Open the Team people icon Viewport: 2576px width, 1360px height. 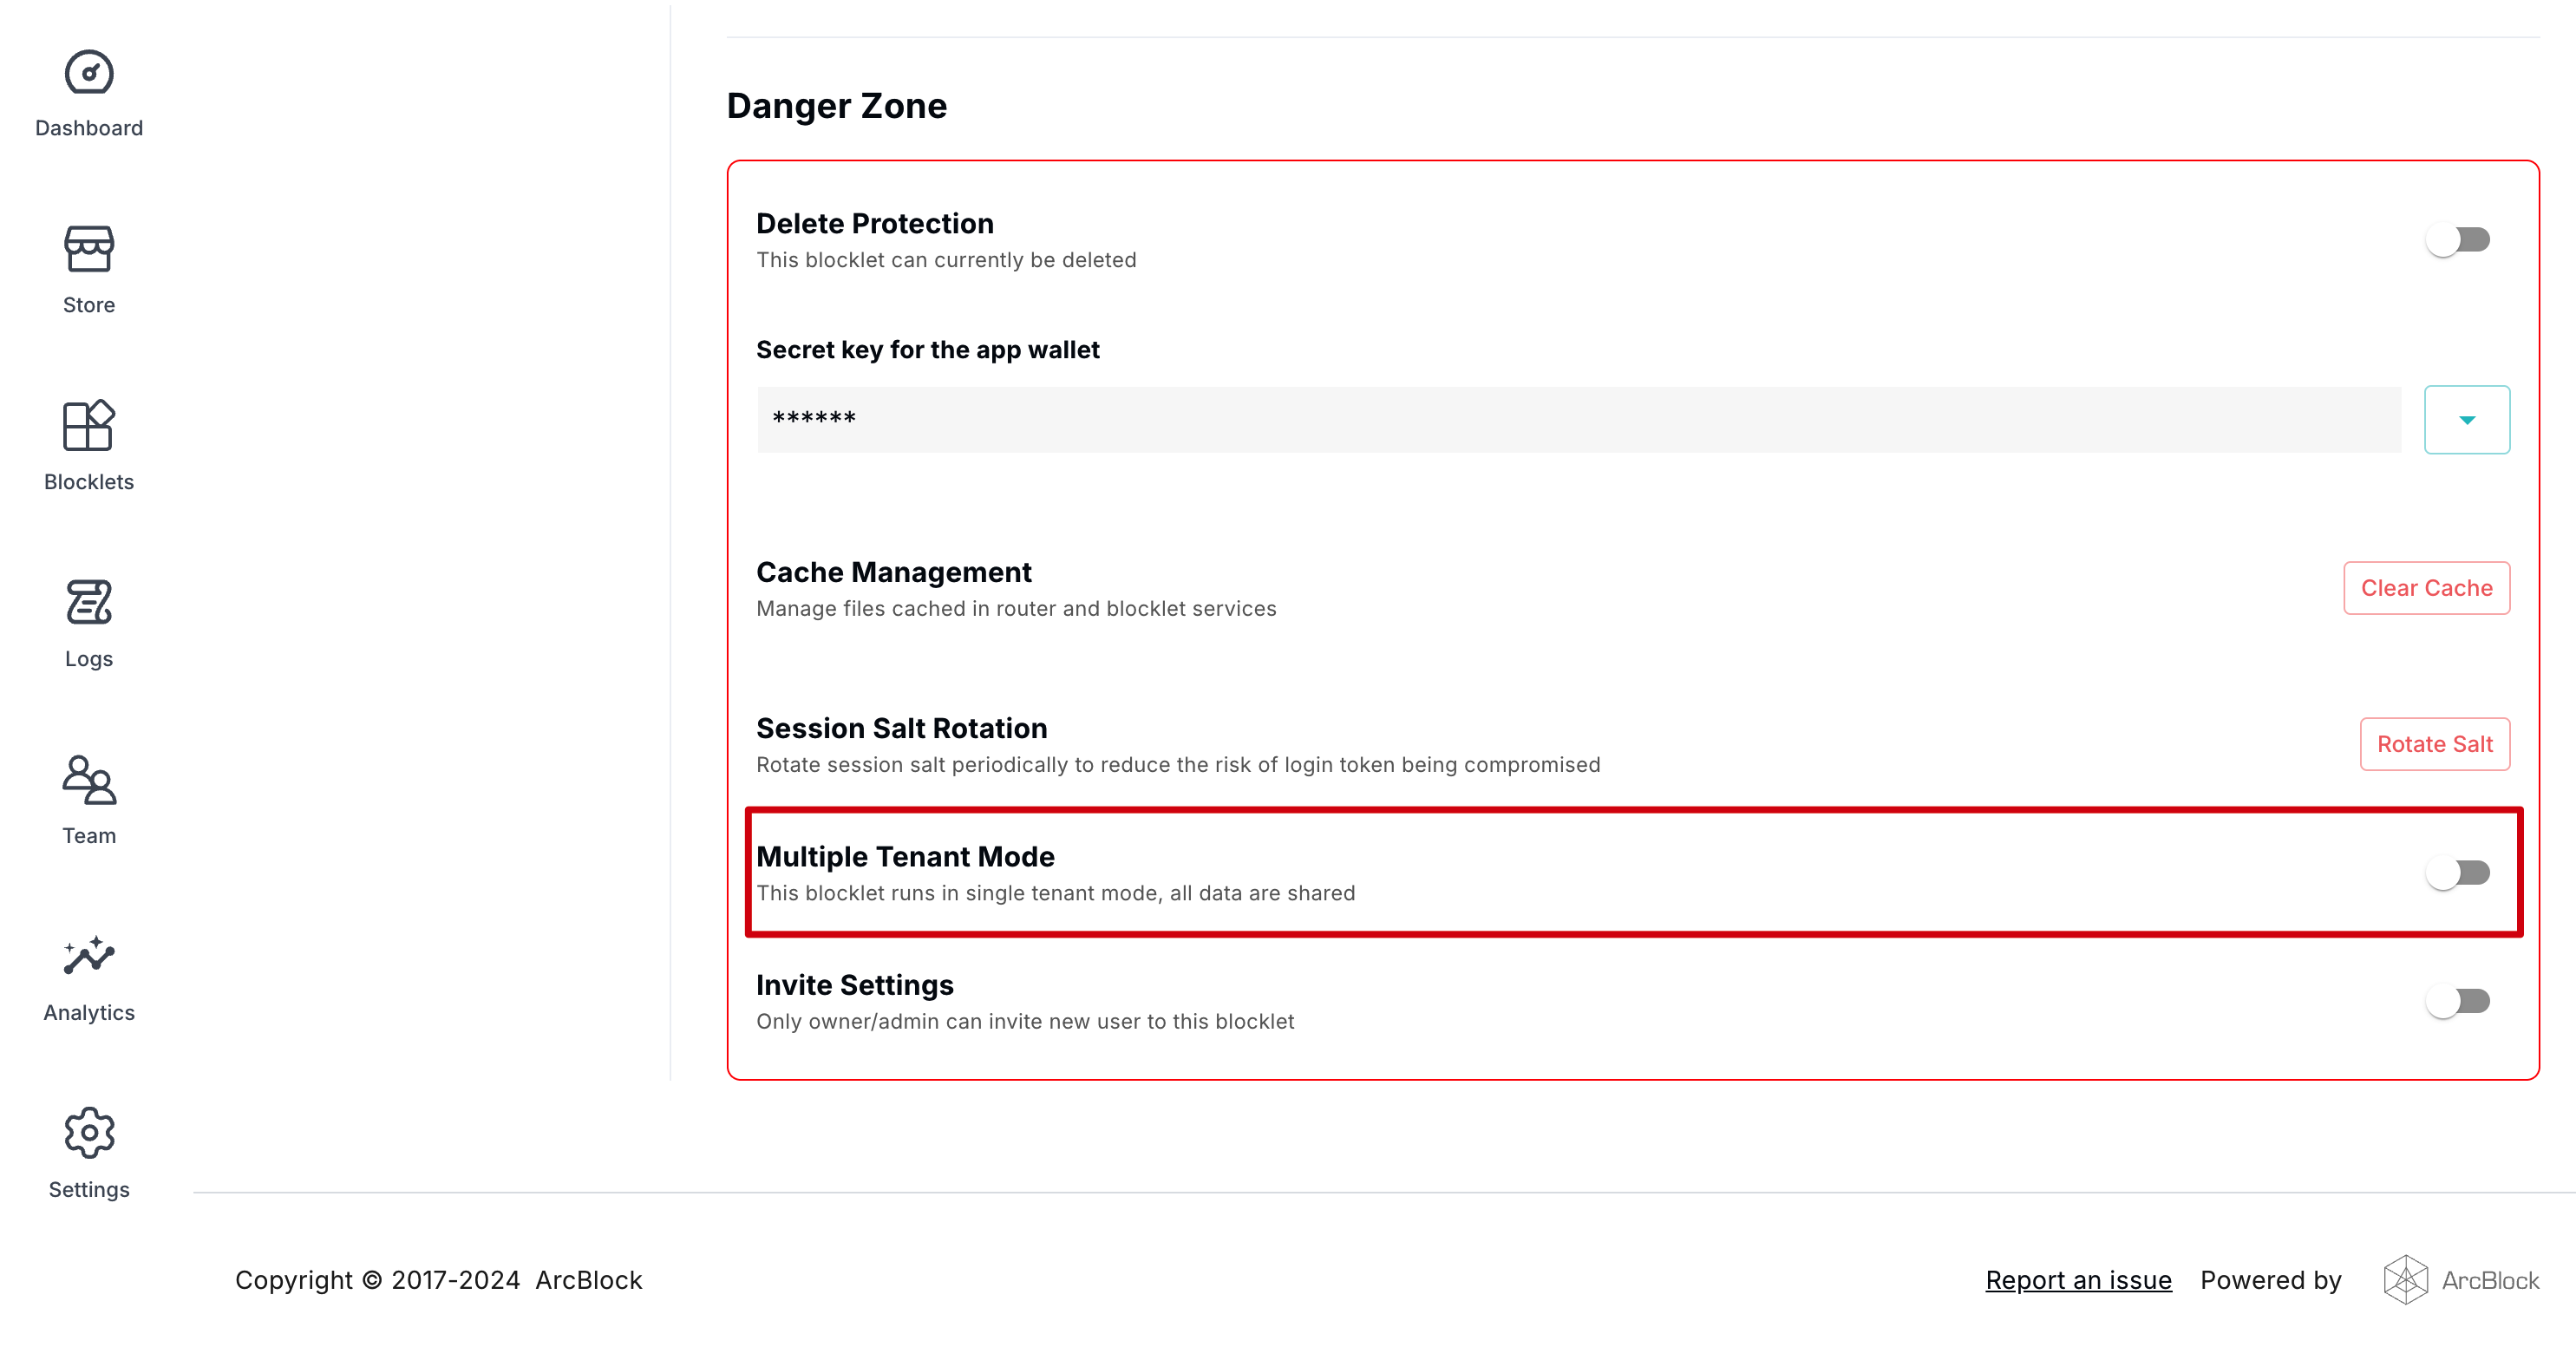click(x=89, y=780)
